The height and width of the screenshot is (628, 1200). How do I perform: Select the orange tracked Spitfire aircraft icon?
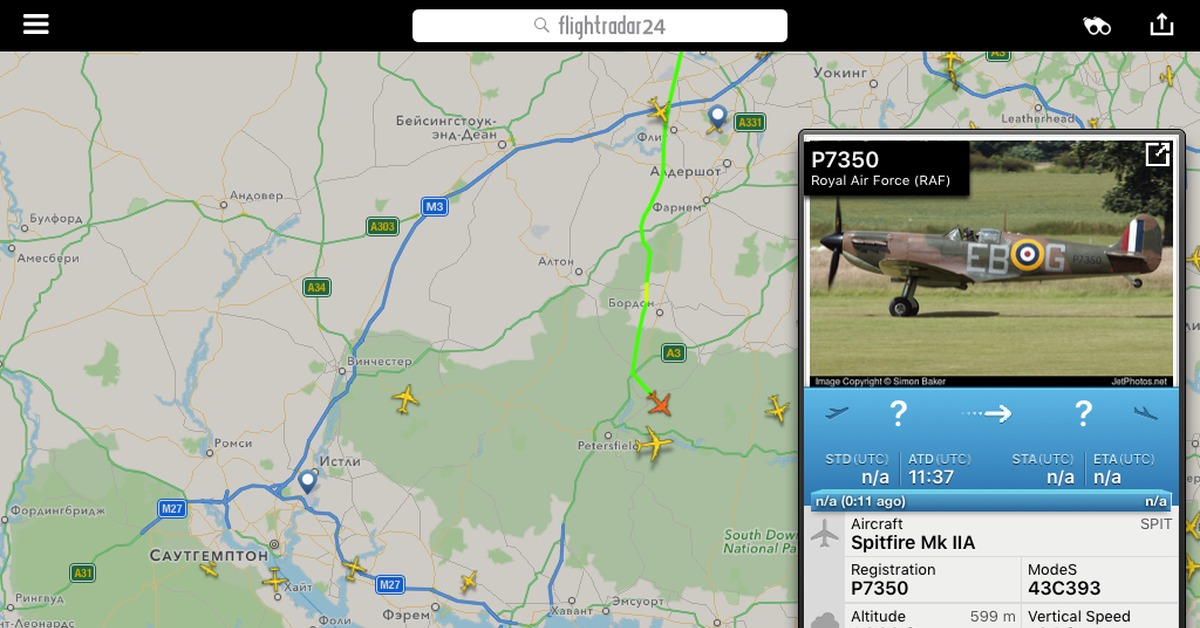tap(659, 404)
